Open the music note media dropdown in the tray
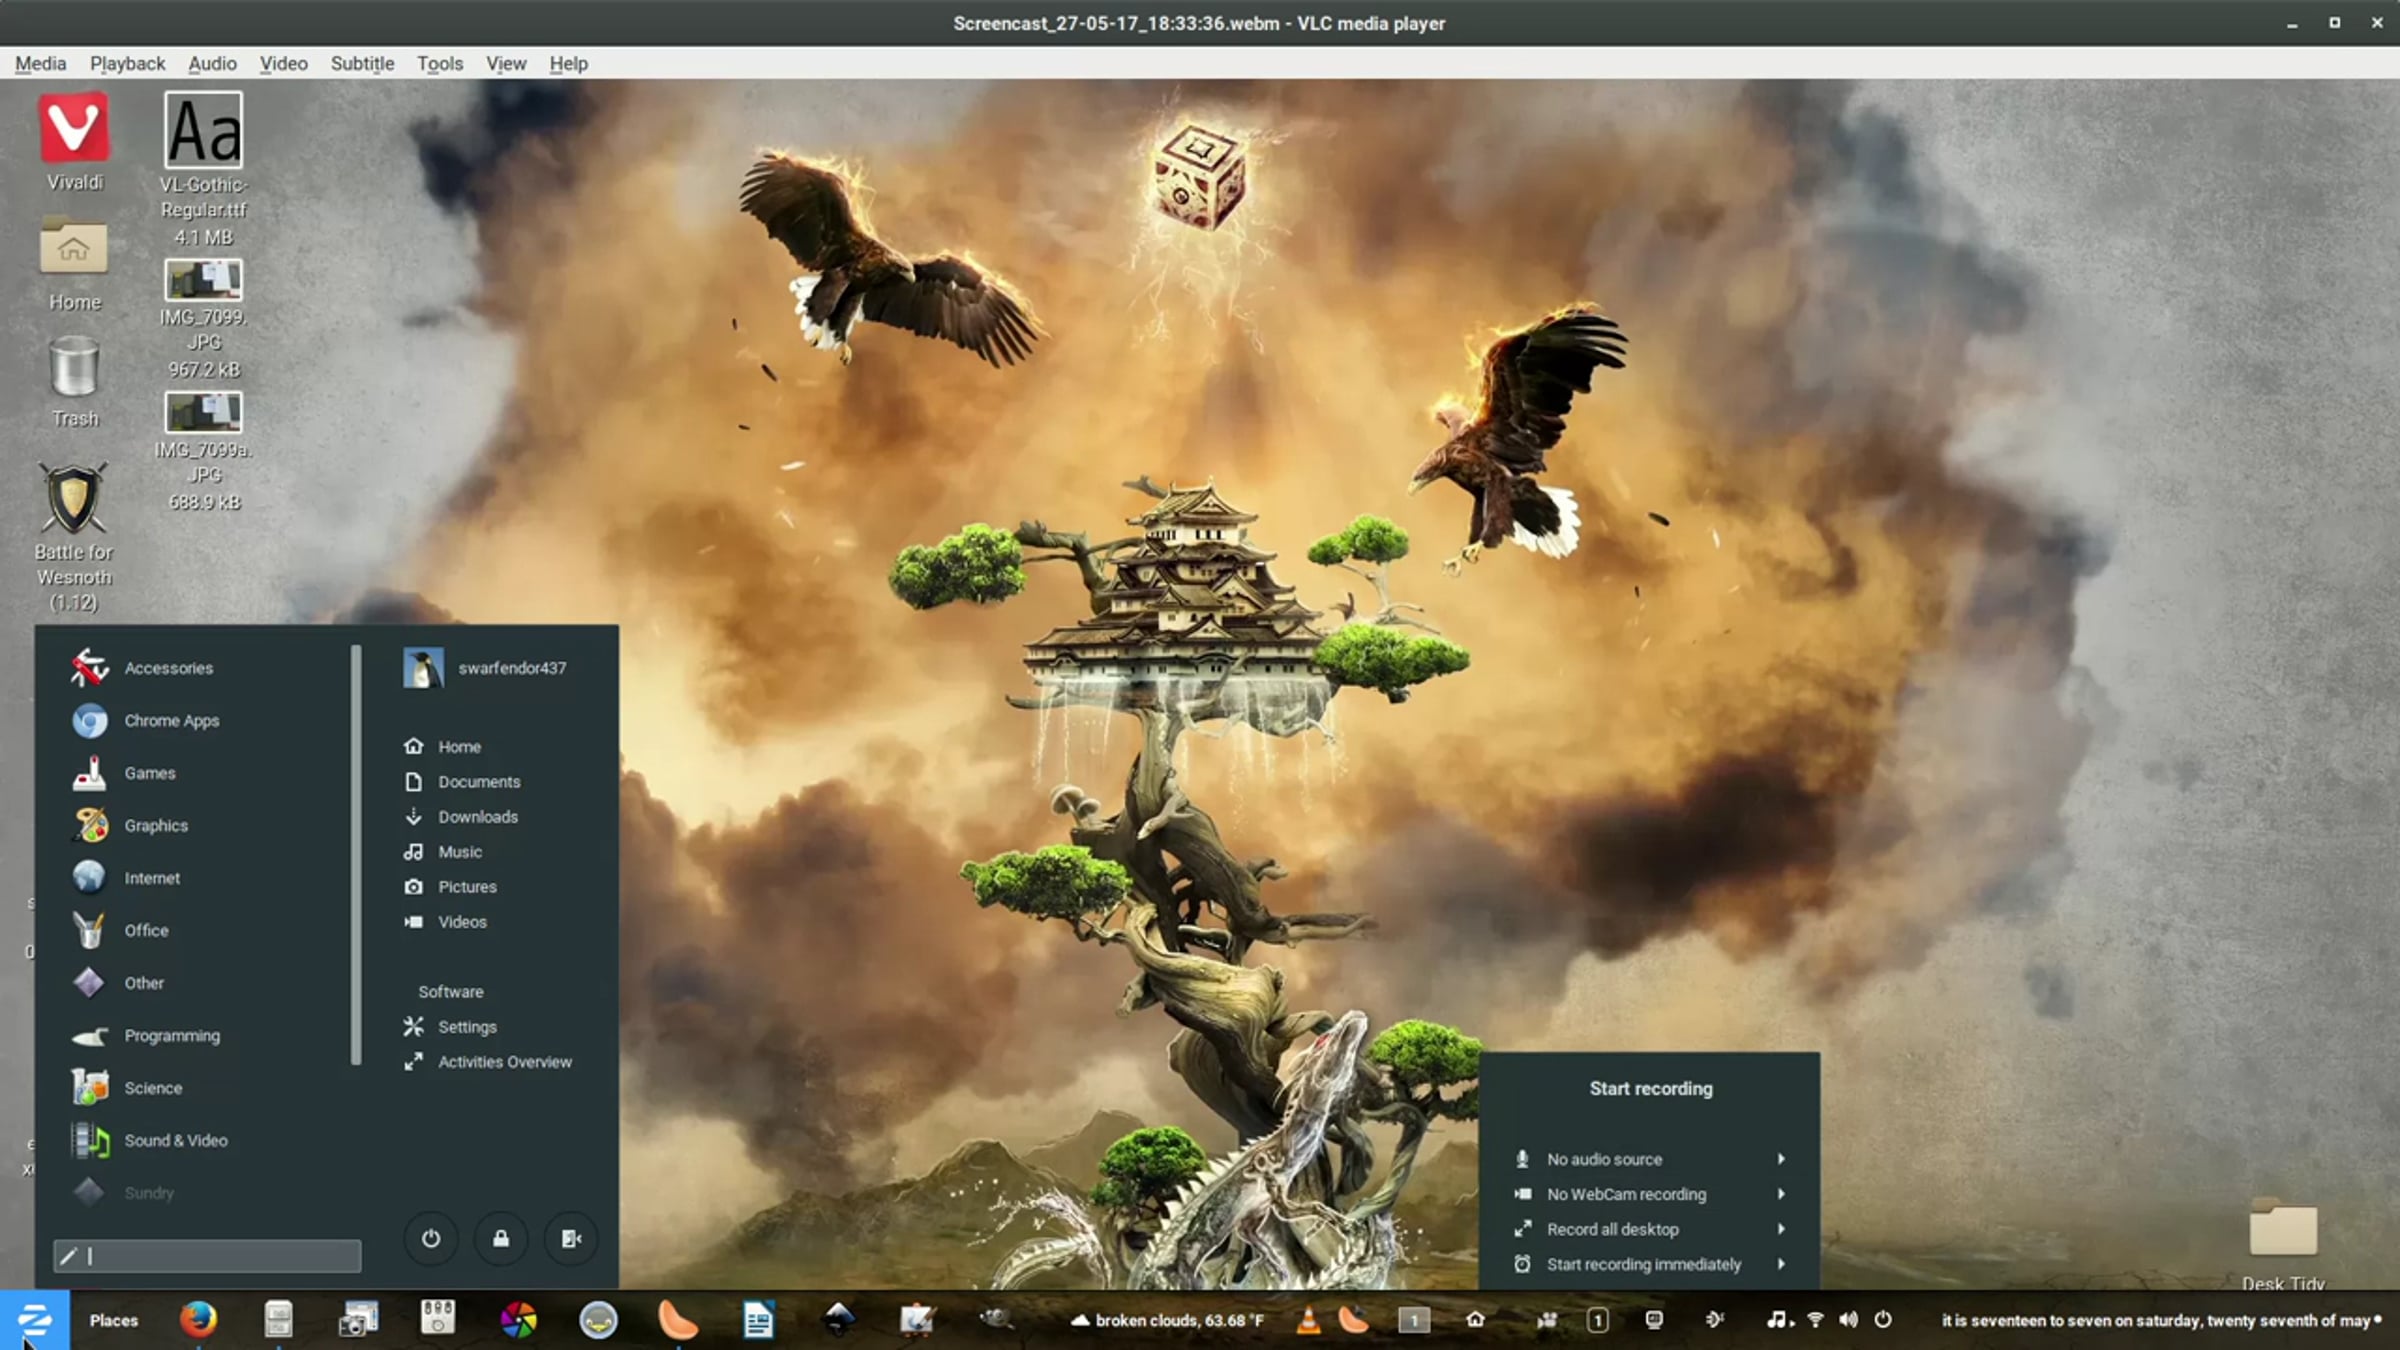Image resolution: width=2400 pixels, height=1350 pixels. [x=1780, y=1320]
